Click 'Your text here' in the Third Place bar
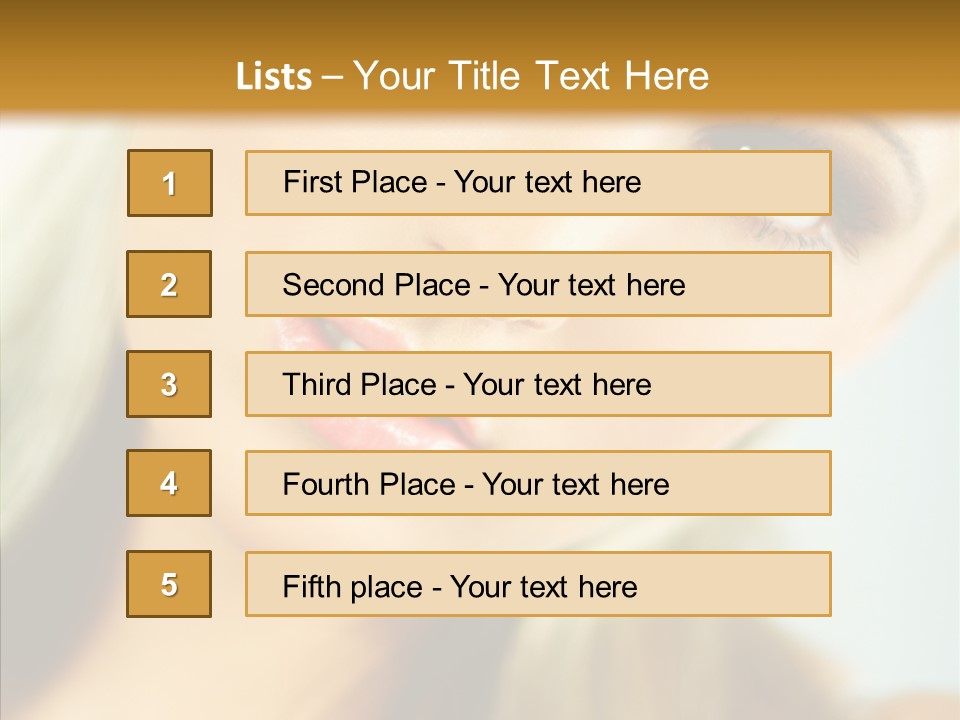Screen dimensions: 960x720 click(x=557, y=384)
